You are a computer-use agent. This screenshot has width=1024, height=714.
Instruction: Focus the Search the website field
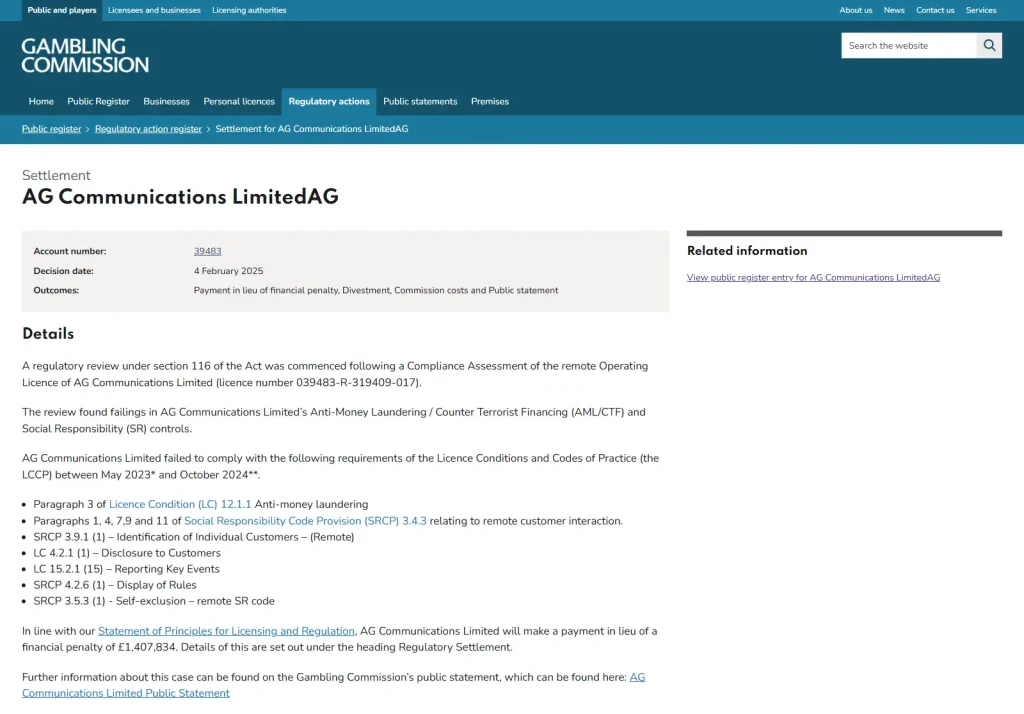coord(909,46)
